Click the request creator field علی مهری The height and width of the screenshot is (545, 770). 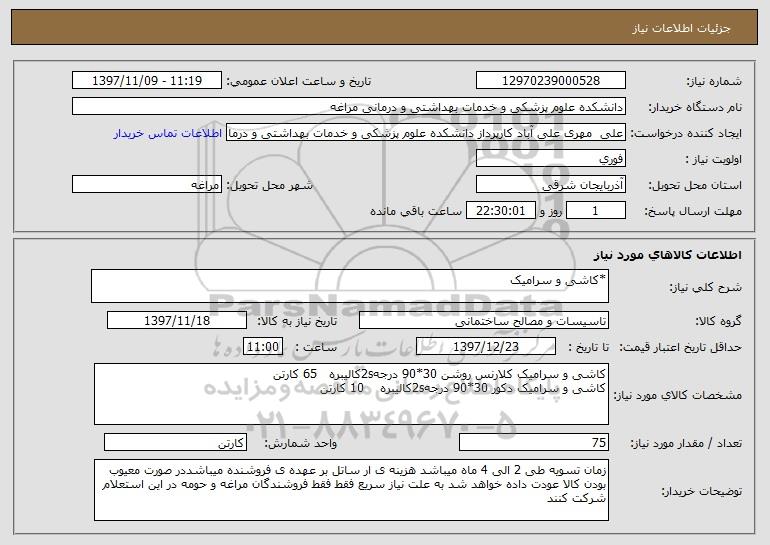click(426, 133)
